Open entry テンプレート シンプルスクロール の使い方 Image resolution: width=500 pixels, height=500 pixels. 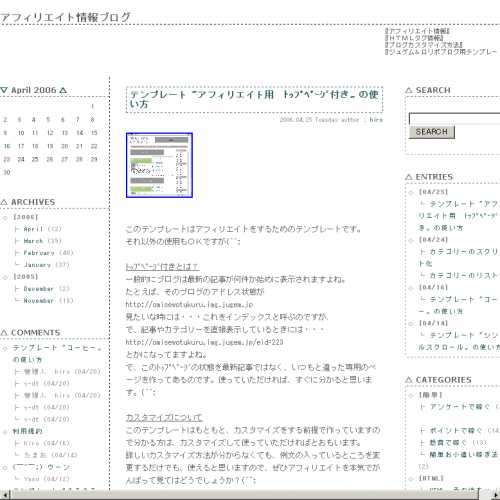(459, 341)
